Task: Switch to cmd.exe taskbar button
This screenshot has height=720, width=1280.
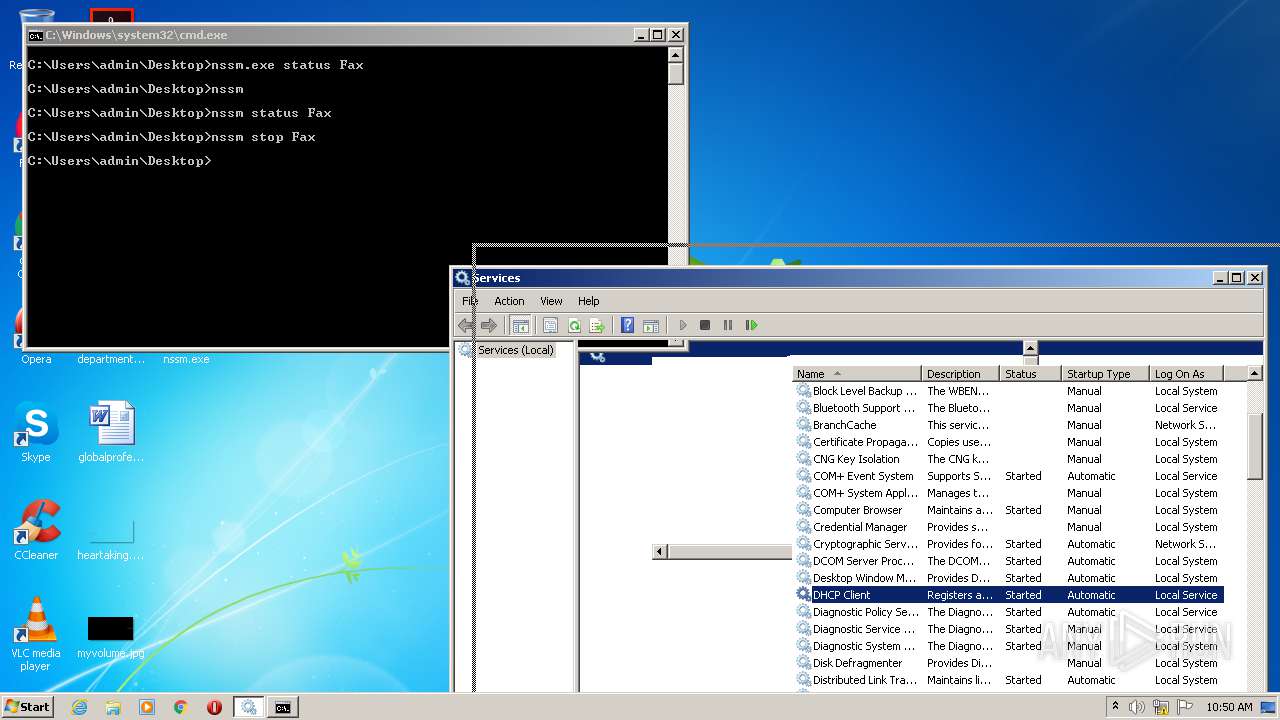Action: coord(283,707)
